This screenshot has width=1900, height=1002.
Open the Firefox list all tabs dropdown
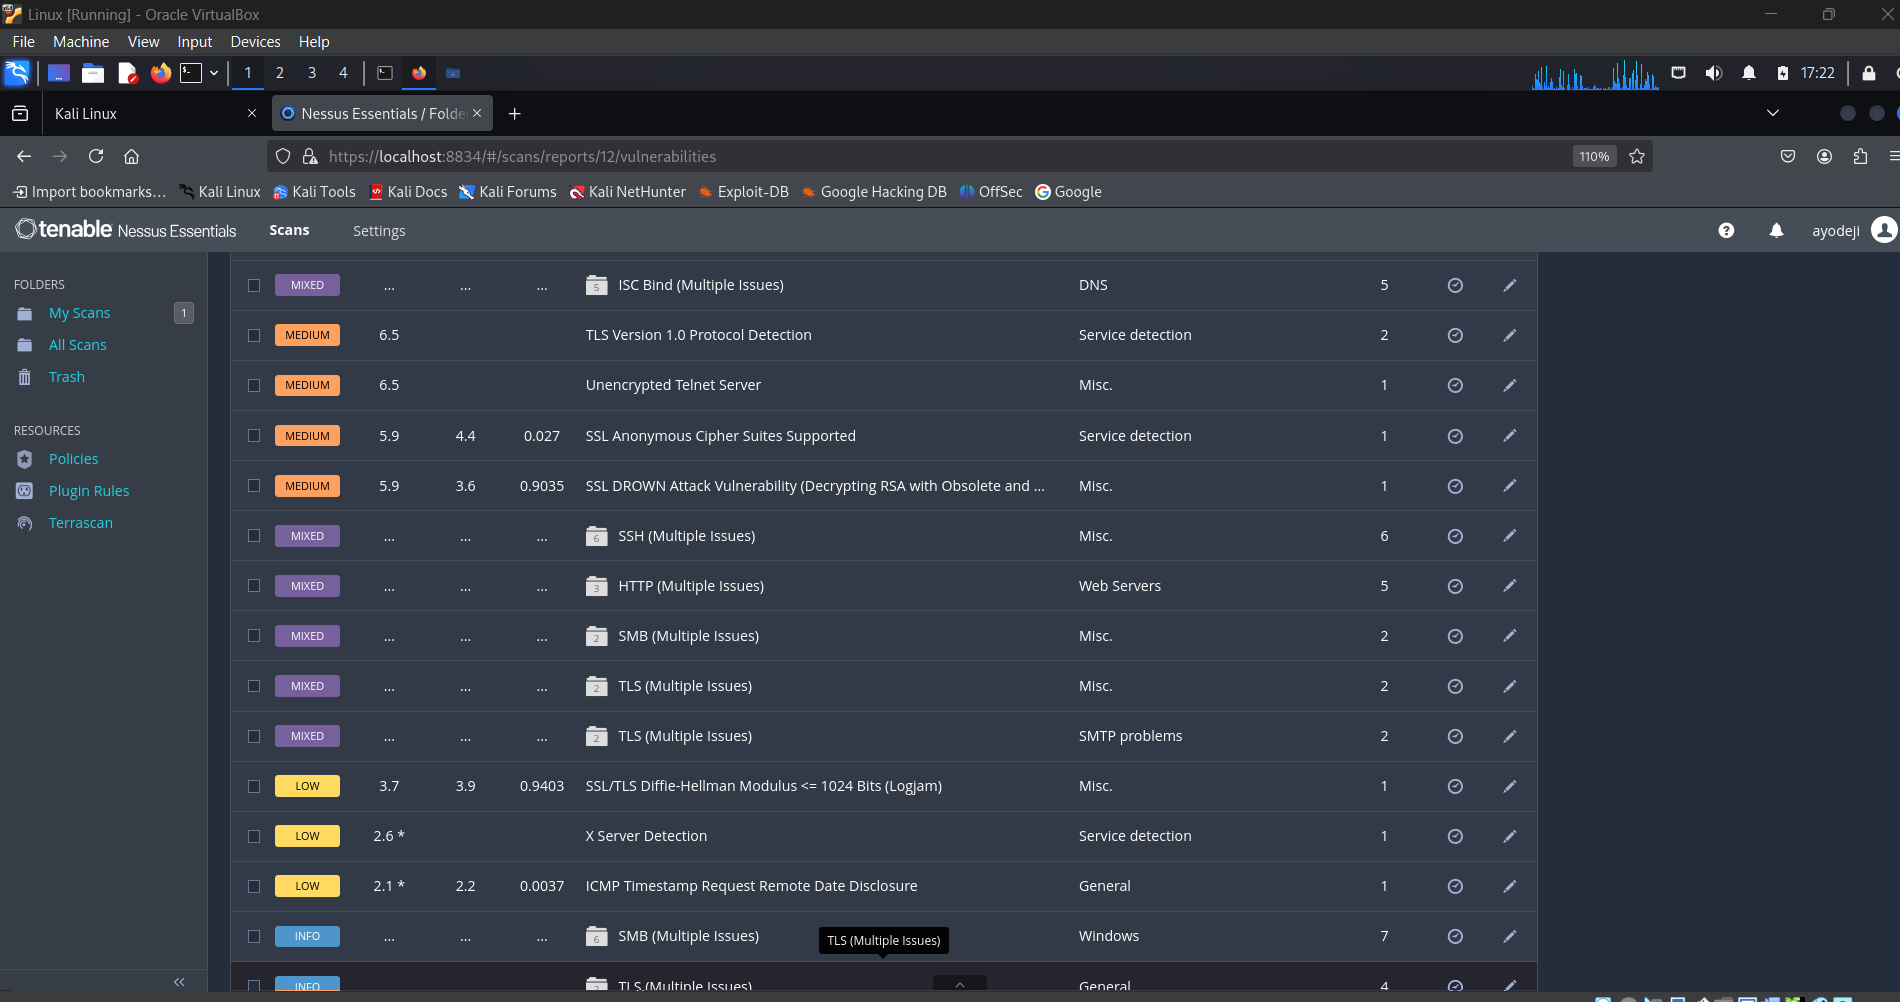pyautogui.click(x=1773, y=113)
